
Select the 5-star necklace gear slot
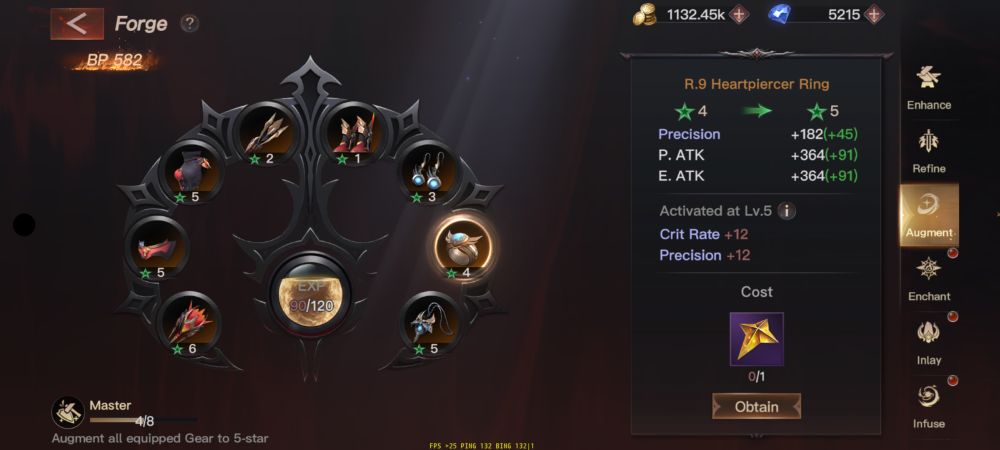432,323
